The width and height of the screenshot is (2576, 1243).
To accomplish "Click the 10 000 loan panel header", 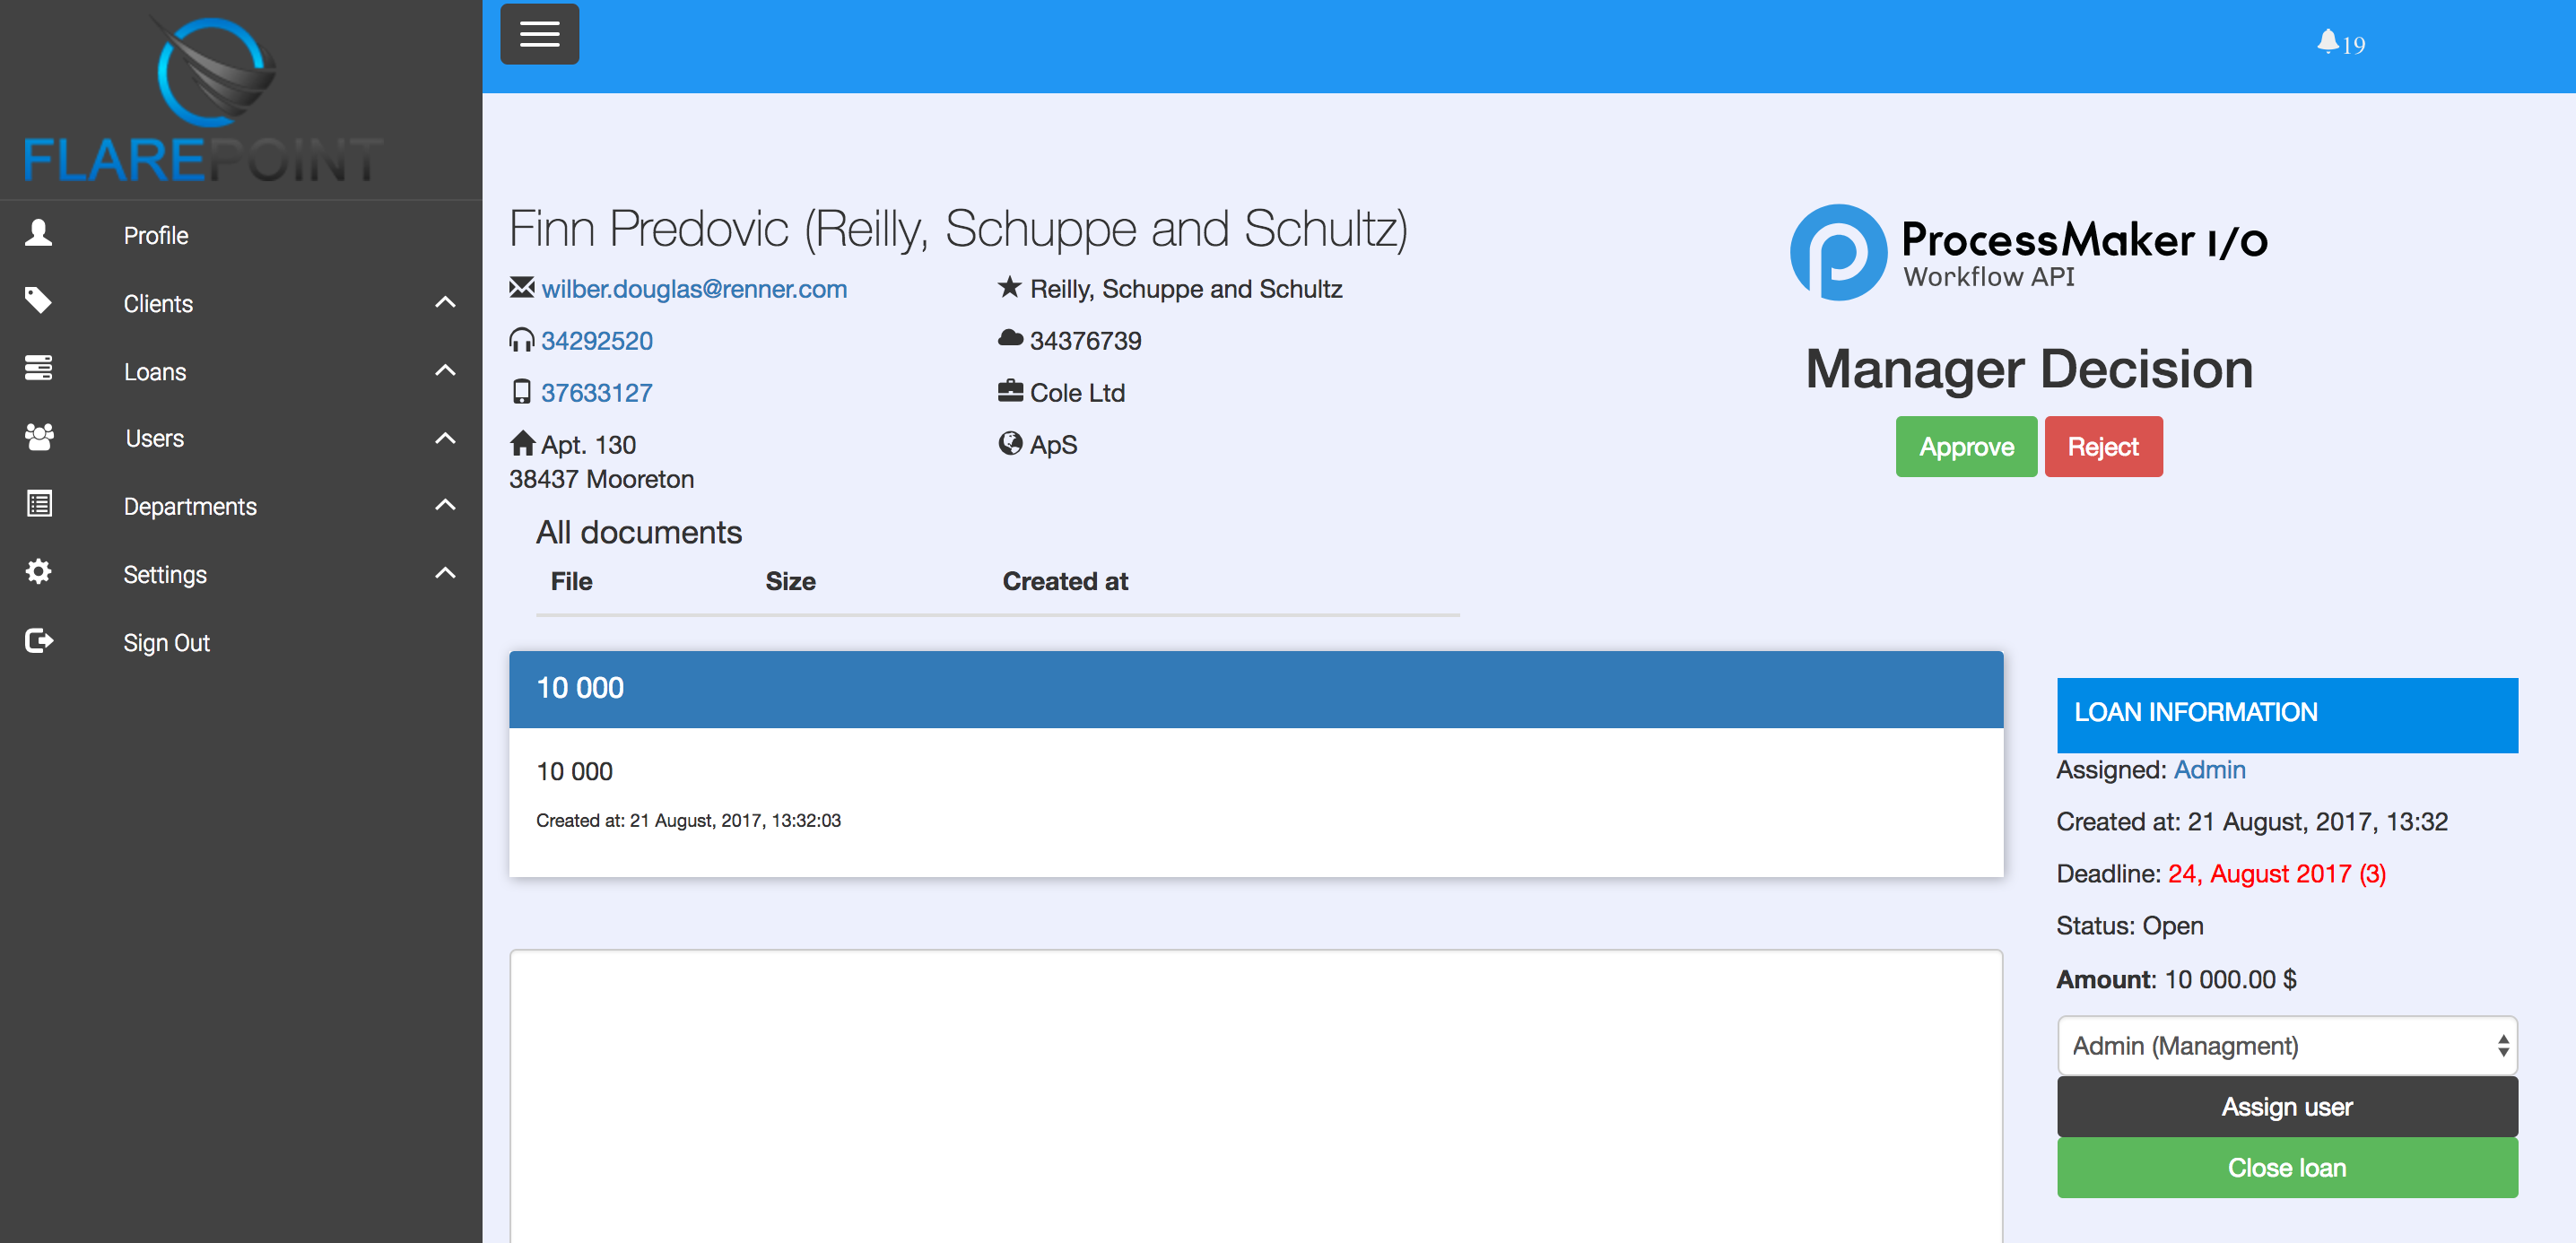I will (1256, 689).
